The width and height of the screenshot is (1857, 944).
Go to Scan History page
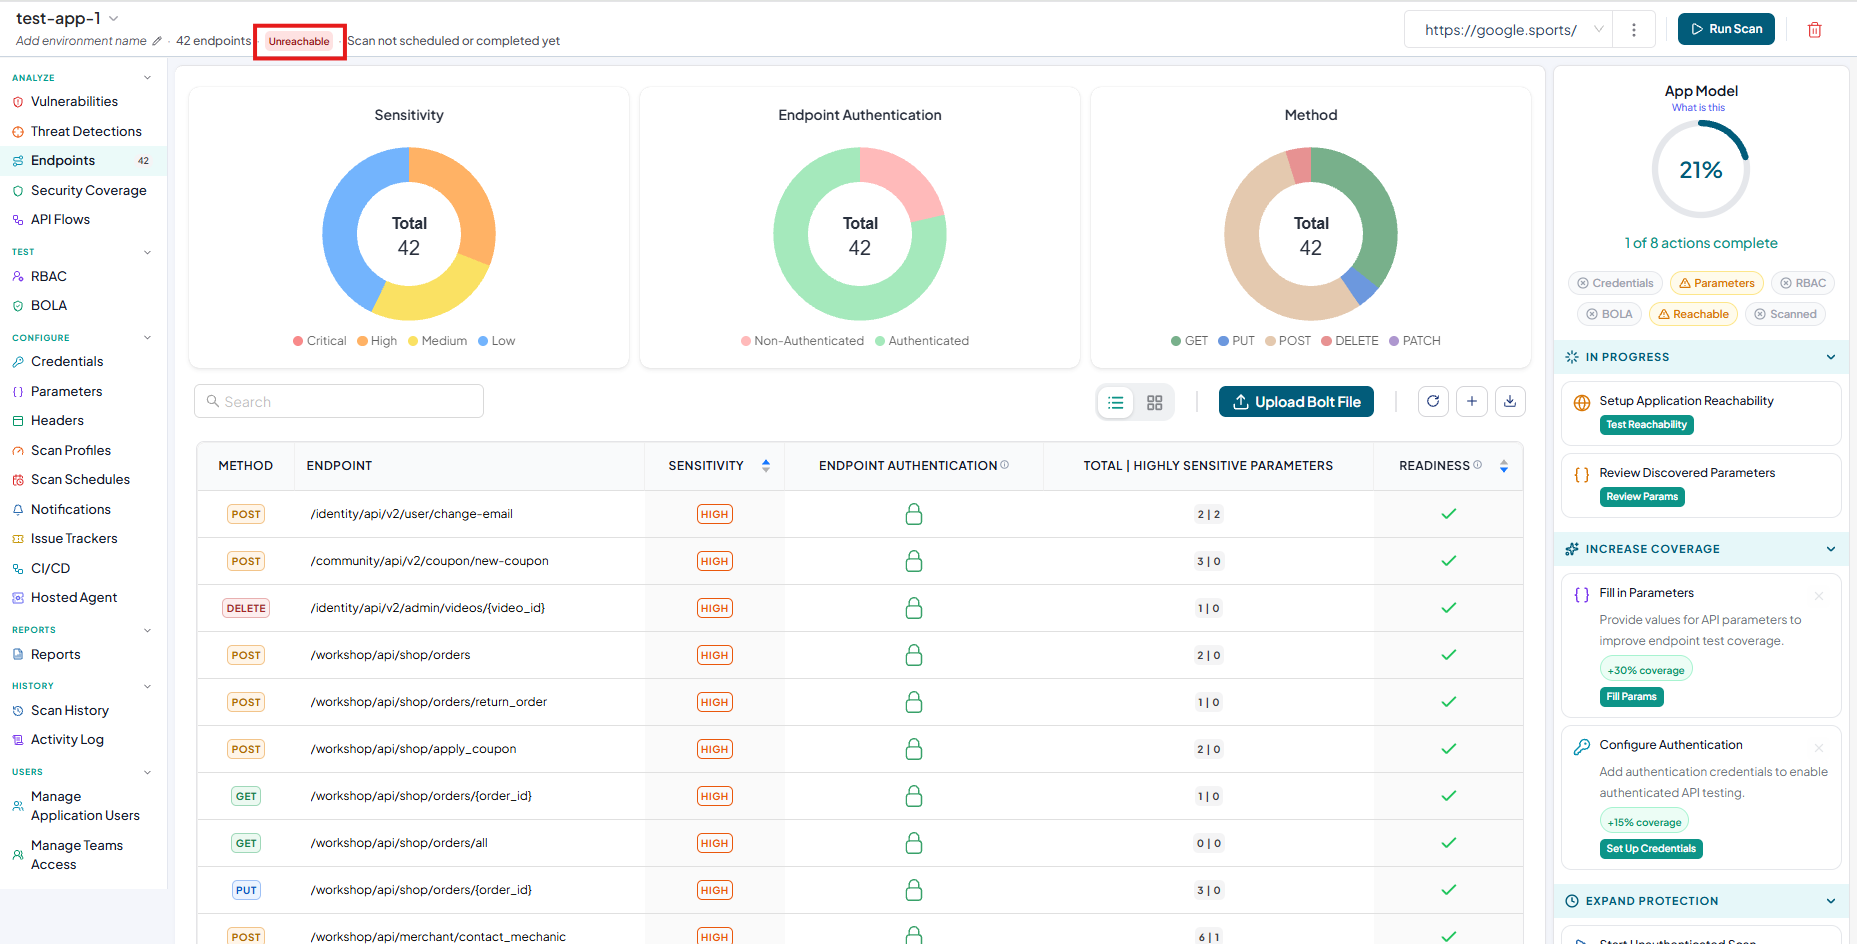pos(70,710)
